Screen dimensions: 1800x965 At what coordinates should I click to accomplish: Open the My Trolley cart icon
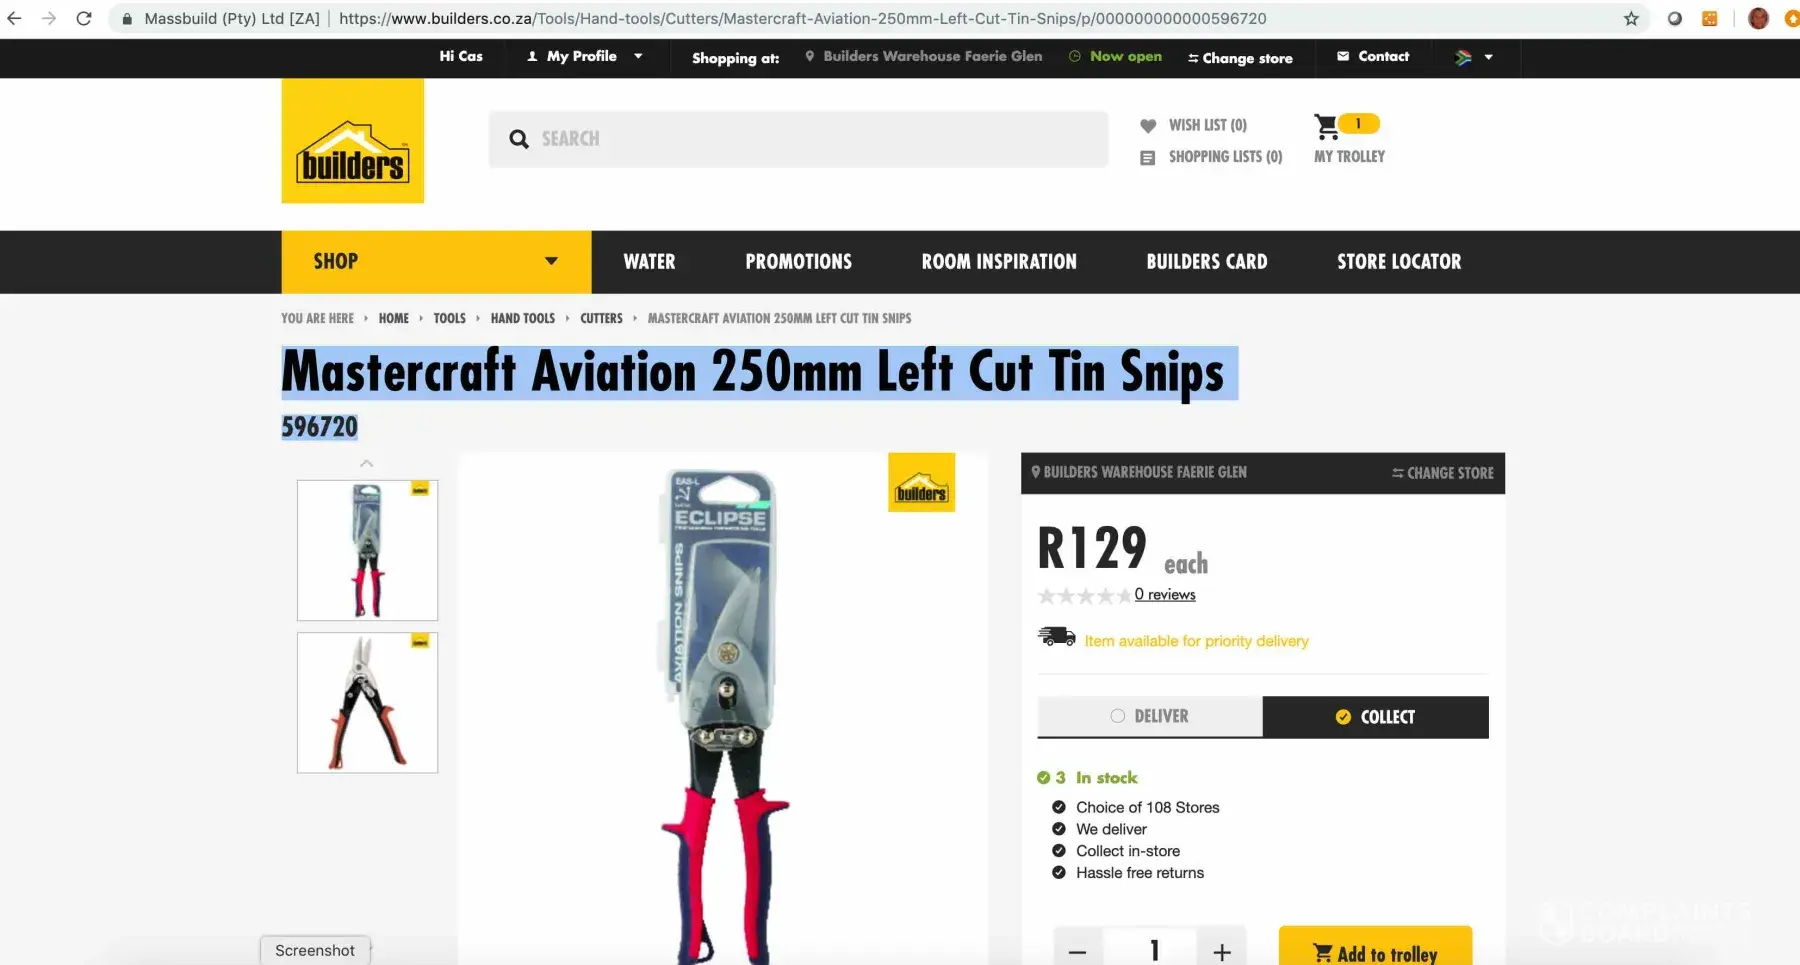tap(1327, 127)
